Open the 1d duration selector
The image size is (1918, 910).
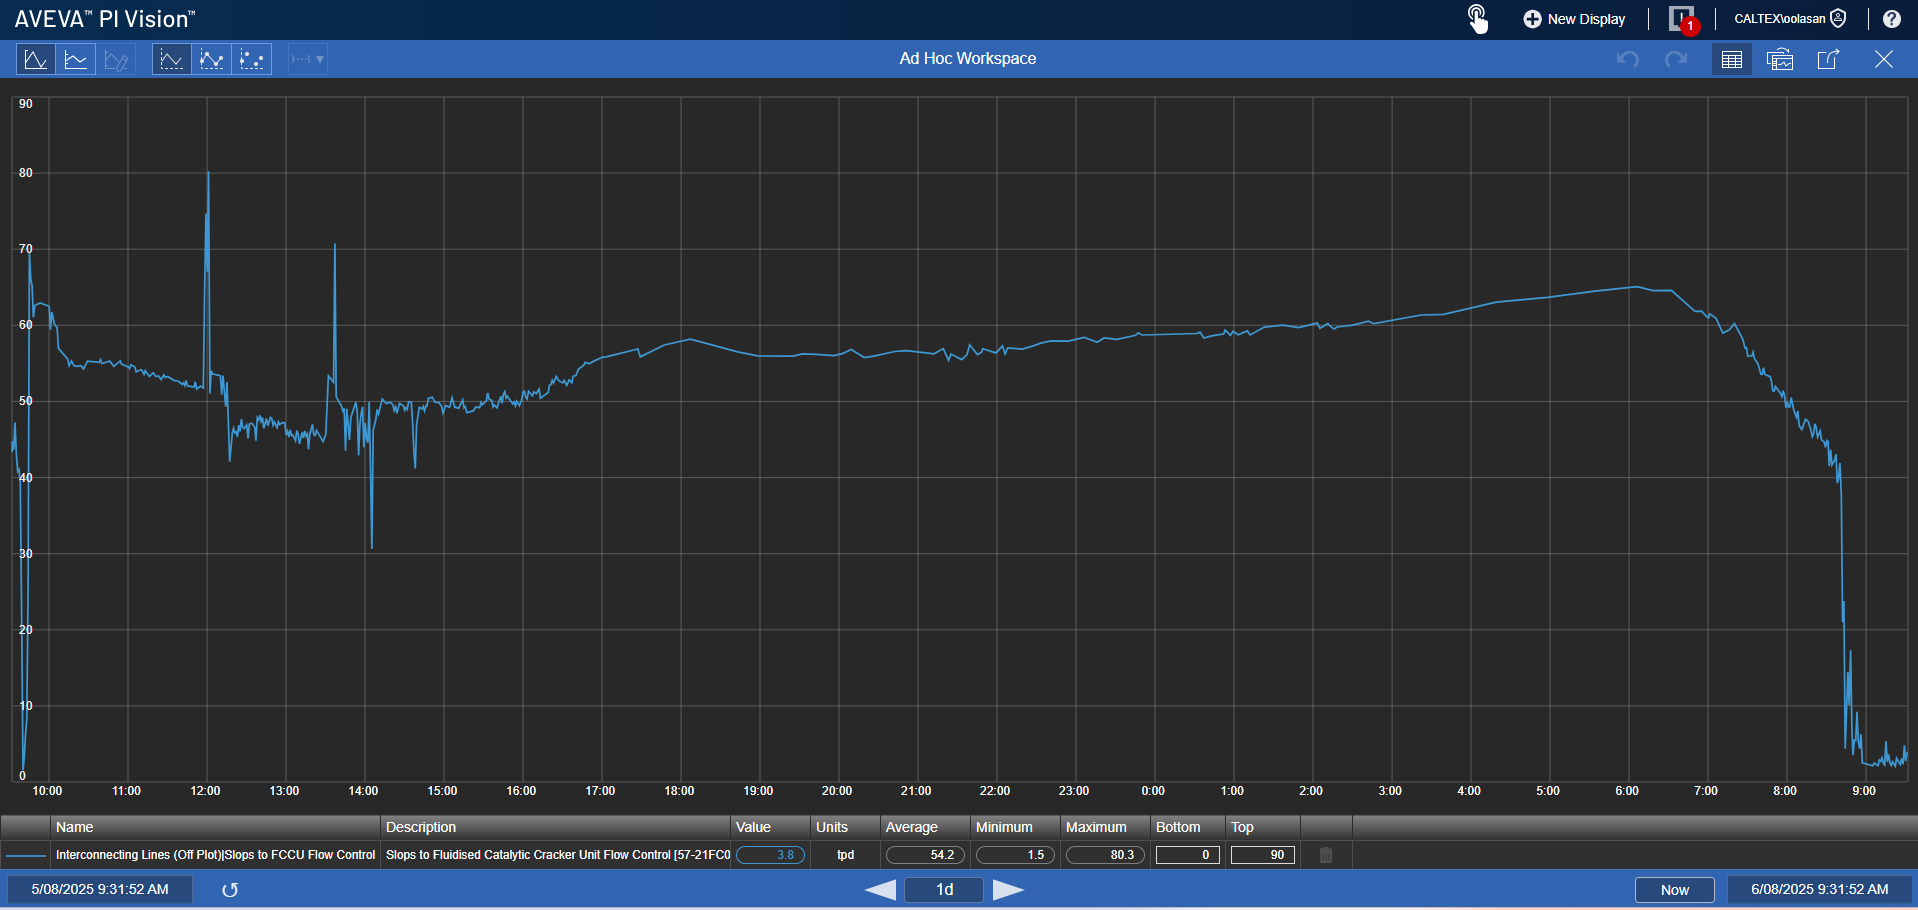click(944, 890)
